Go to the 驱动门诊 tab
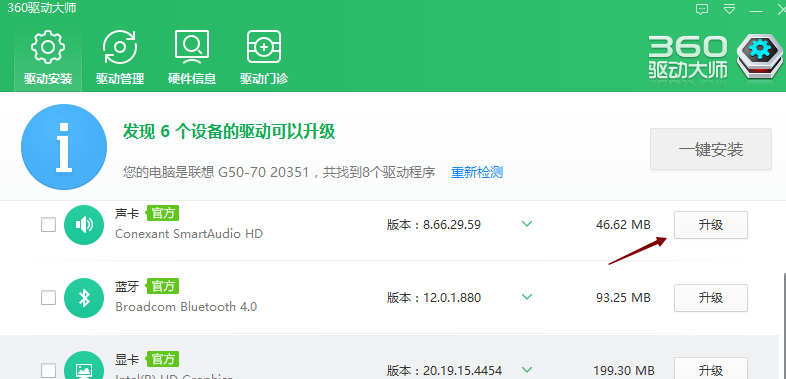 (264, 57)
